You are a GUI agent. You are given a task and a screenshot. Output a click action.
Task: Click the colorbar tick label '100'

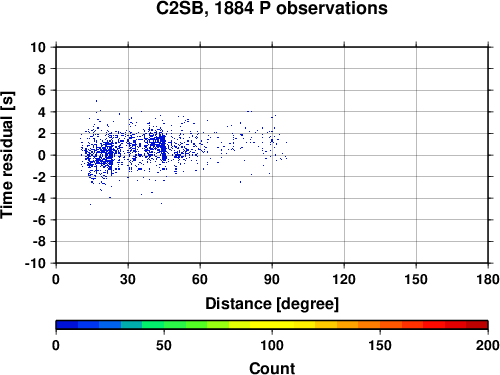(x=272, y=345)
